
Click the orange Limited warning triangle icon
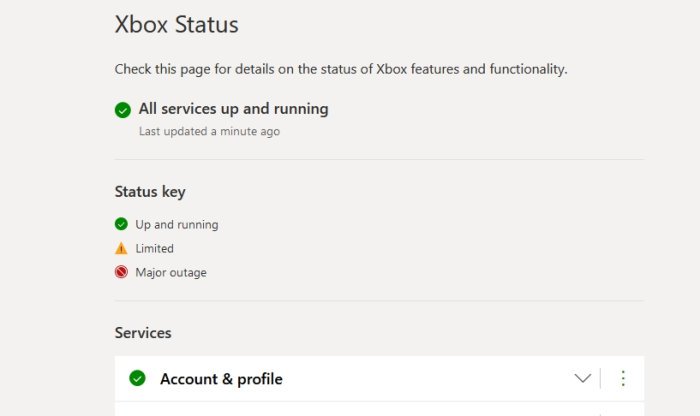(122, 248)
